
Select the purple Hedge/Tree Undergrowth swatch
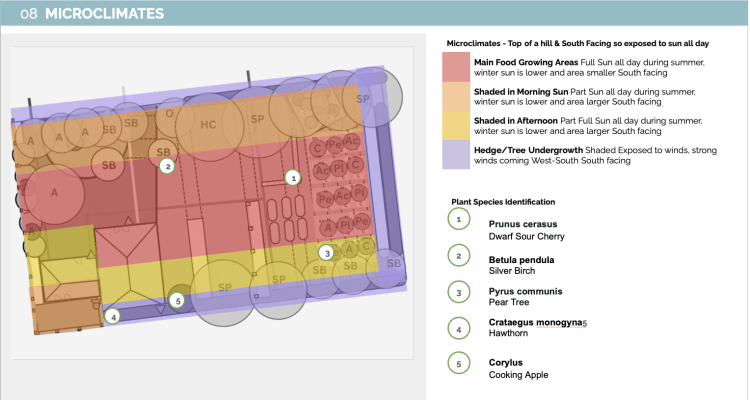(x=456, y=154)
